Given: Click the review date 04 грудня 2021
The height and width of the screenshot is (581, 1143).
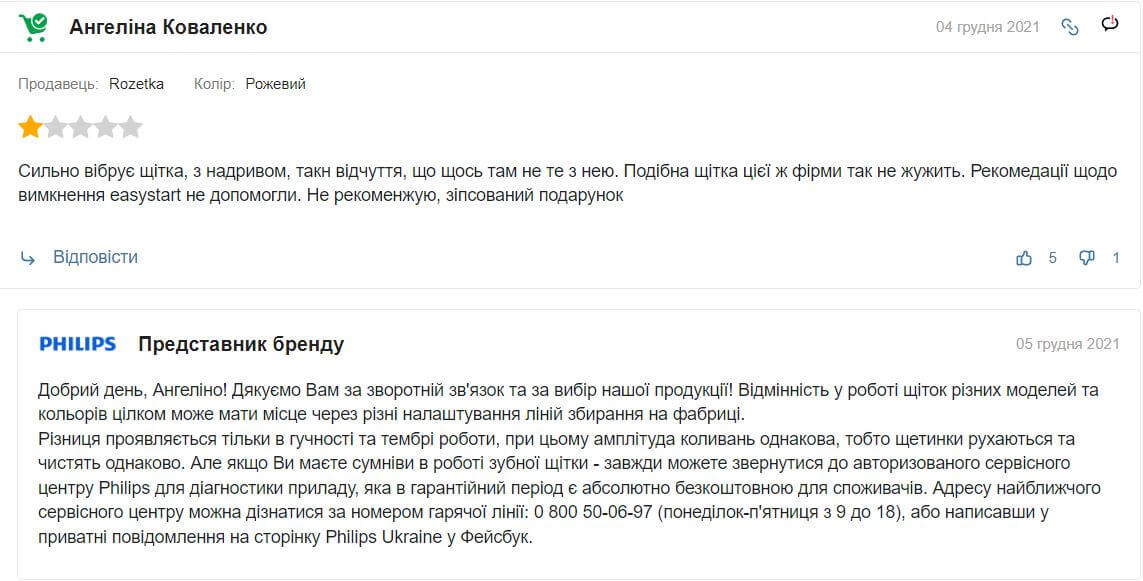Looking at the screenshot, I should 989,26.
